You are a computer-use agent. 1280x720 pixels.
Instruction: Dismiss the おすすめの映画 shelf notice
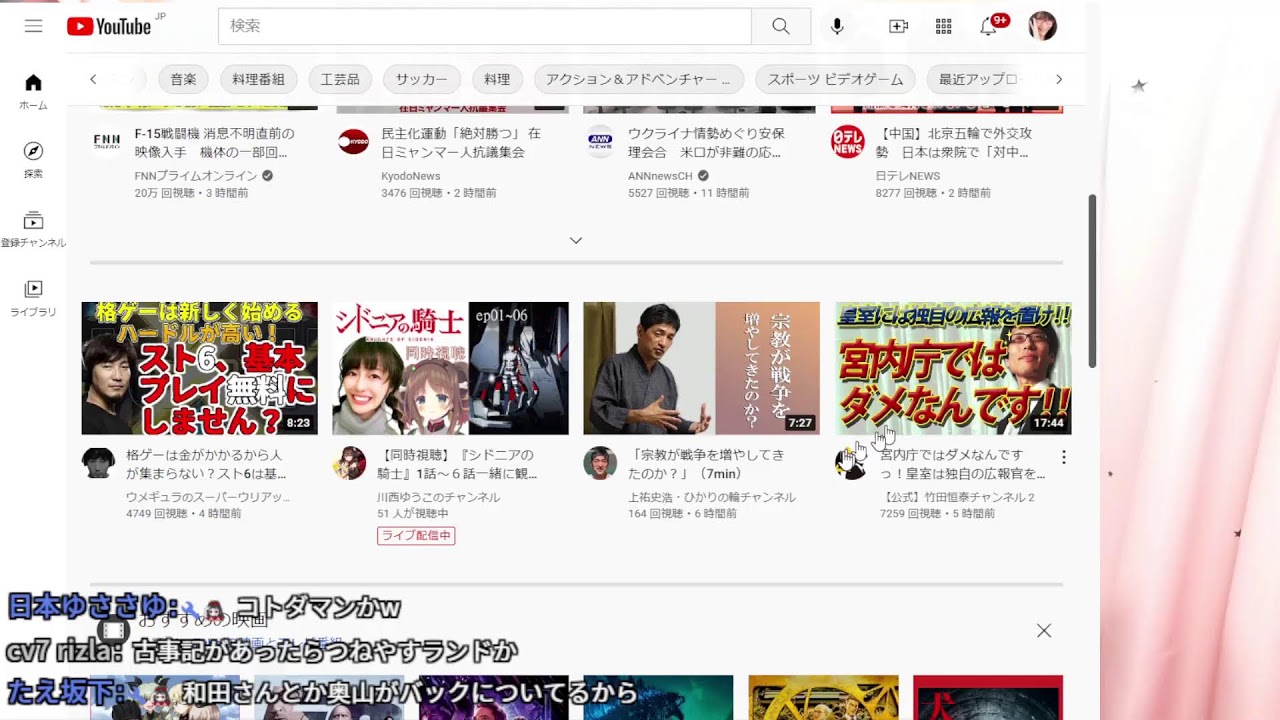(1043, 630)
